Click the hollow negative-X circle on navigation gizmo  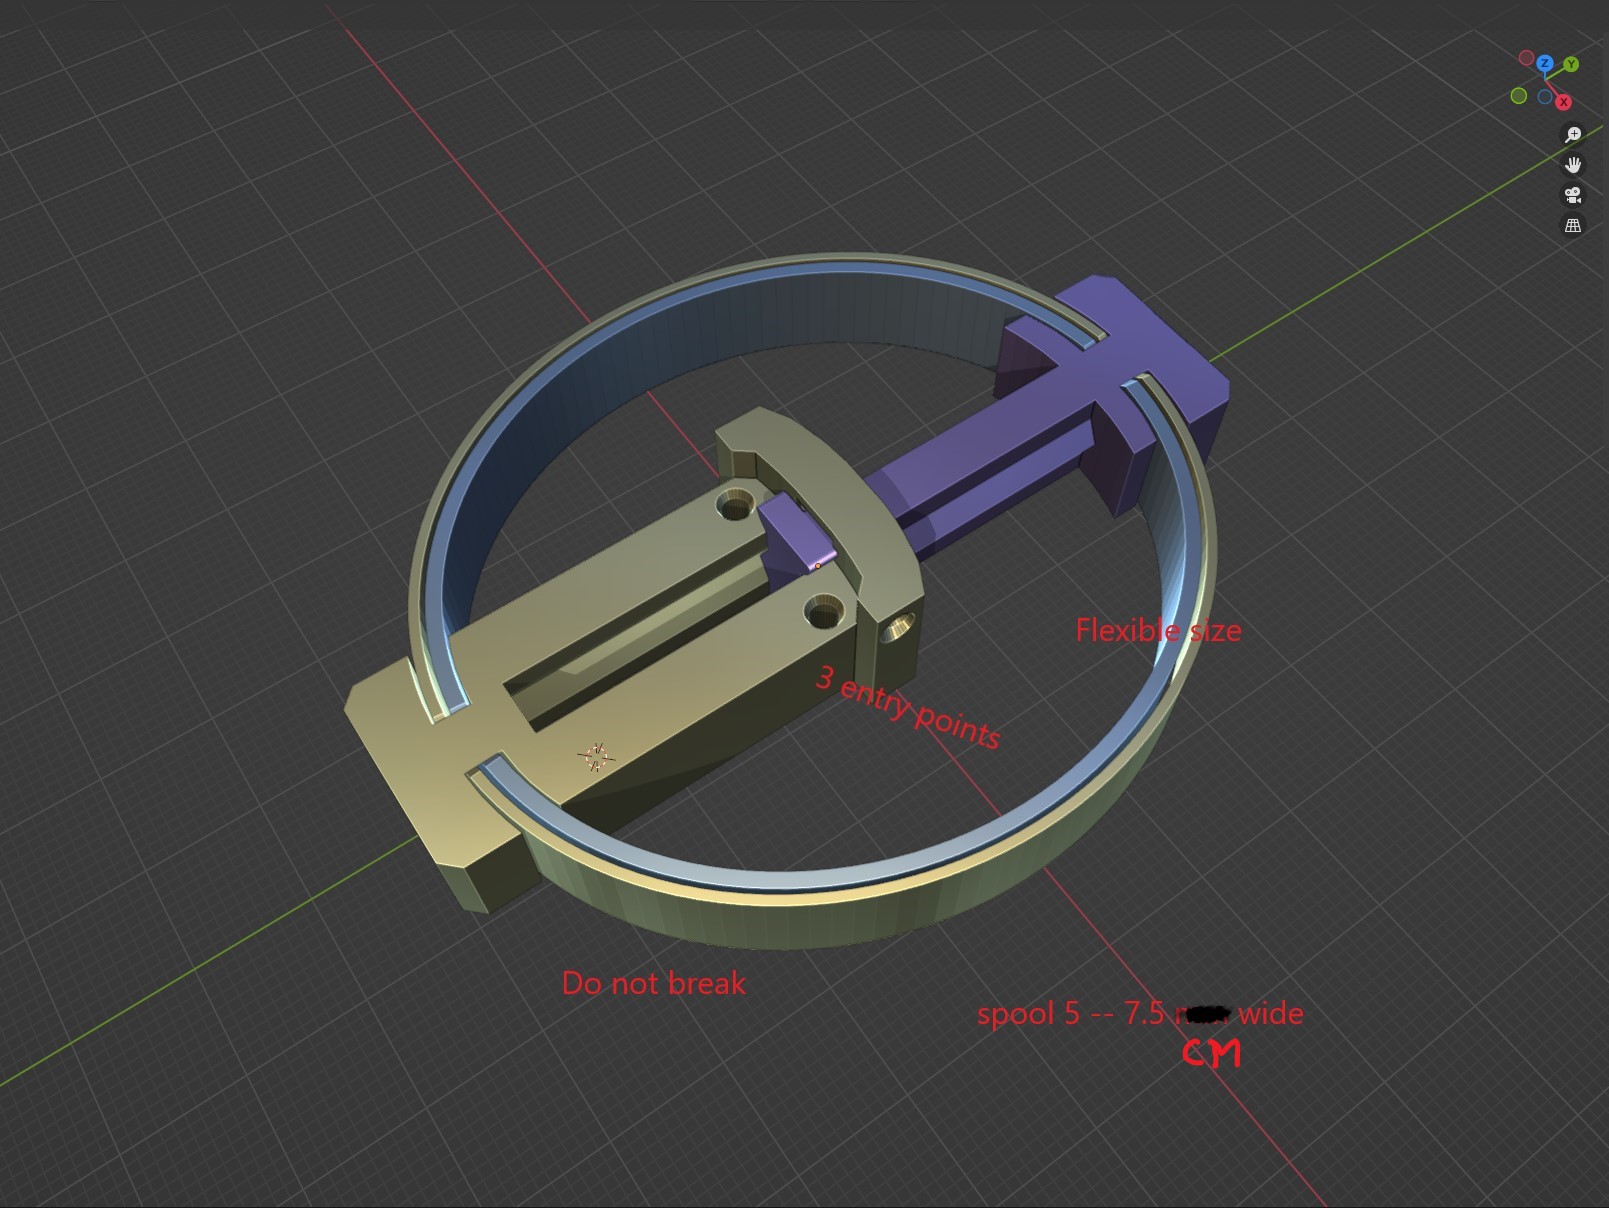1526,58
